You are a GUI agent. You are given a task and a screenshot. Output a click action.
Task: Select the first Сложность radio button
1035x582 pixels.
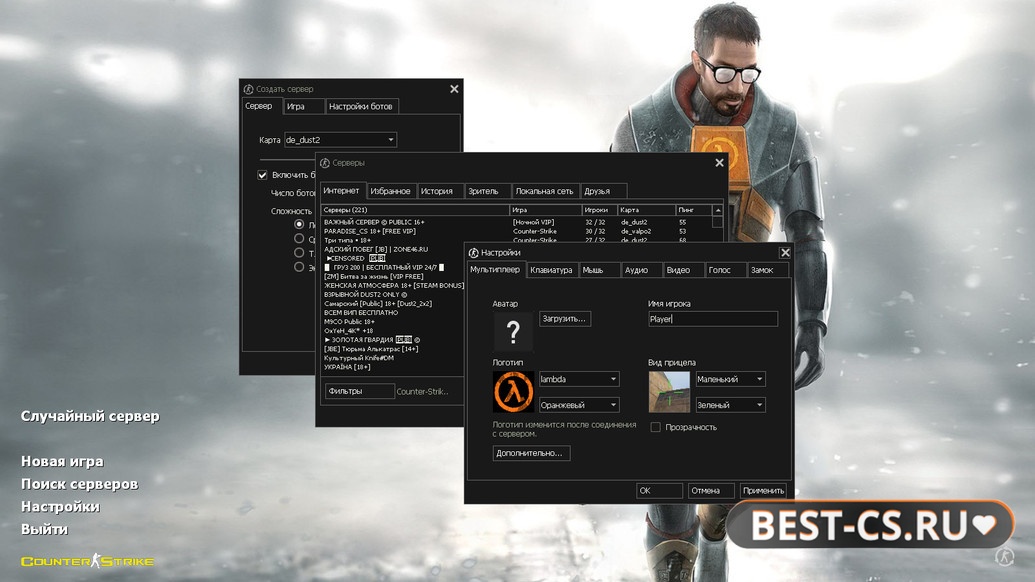tap(299, 224)
